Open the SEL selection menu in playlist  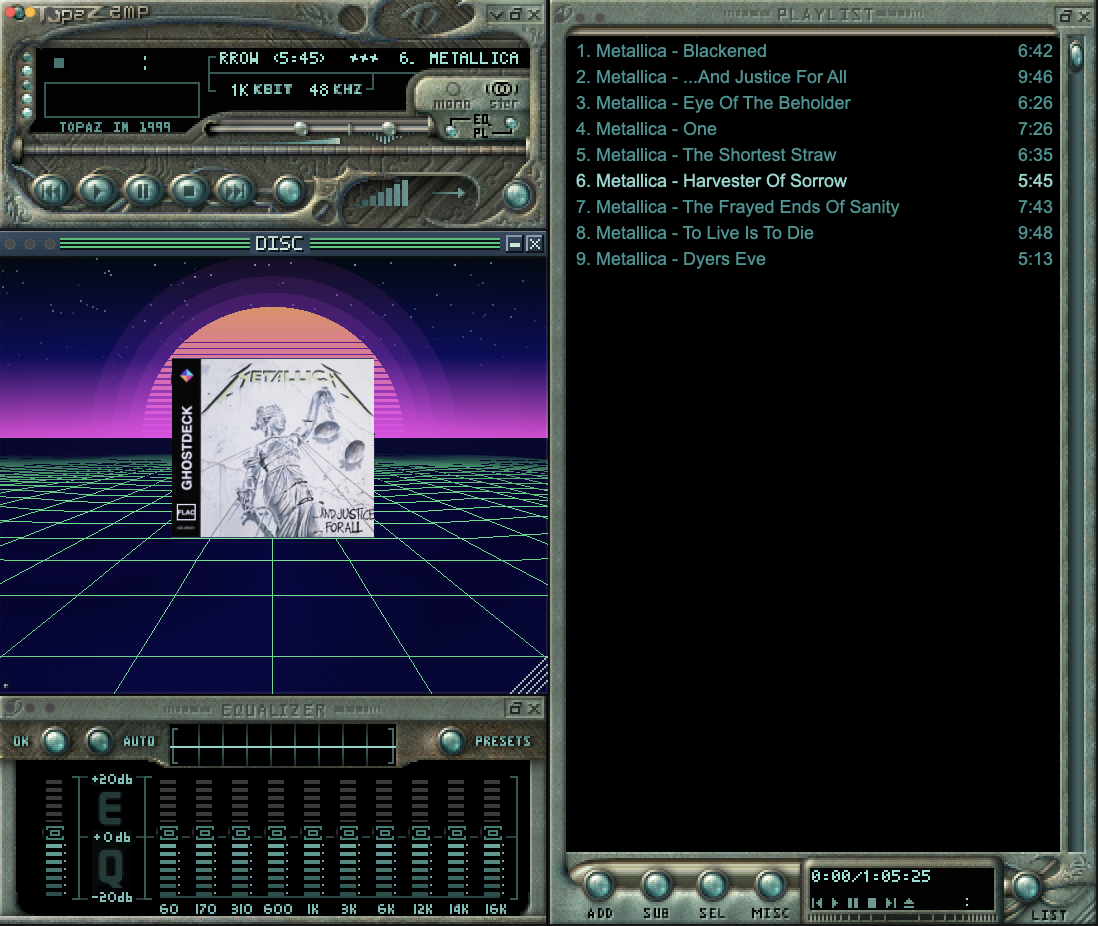712,887
